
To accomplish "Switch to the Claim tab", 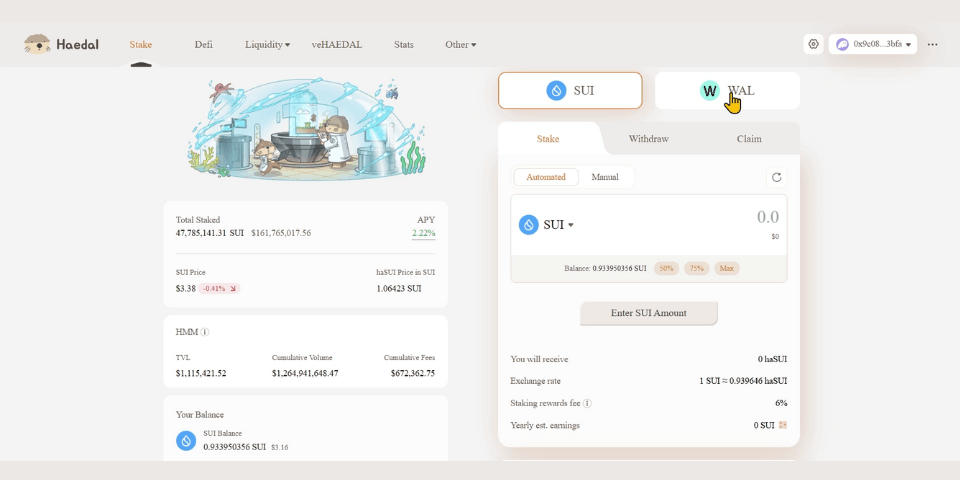I will click(x=749, y=138).
